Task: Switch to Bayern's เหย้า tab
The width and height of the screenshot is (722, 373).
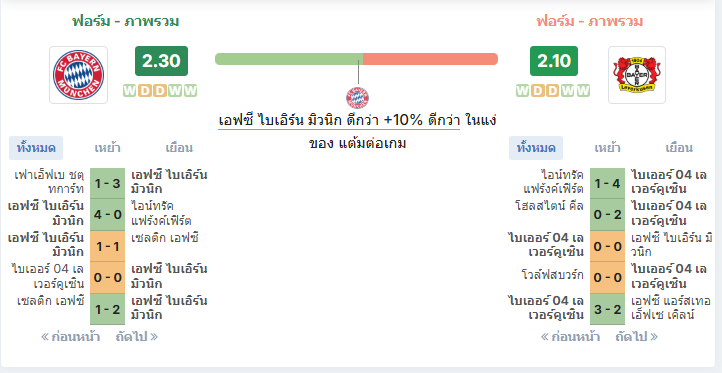Action: coord(107,148)
